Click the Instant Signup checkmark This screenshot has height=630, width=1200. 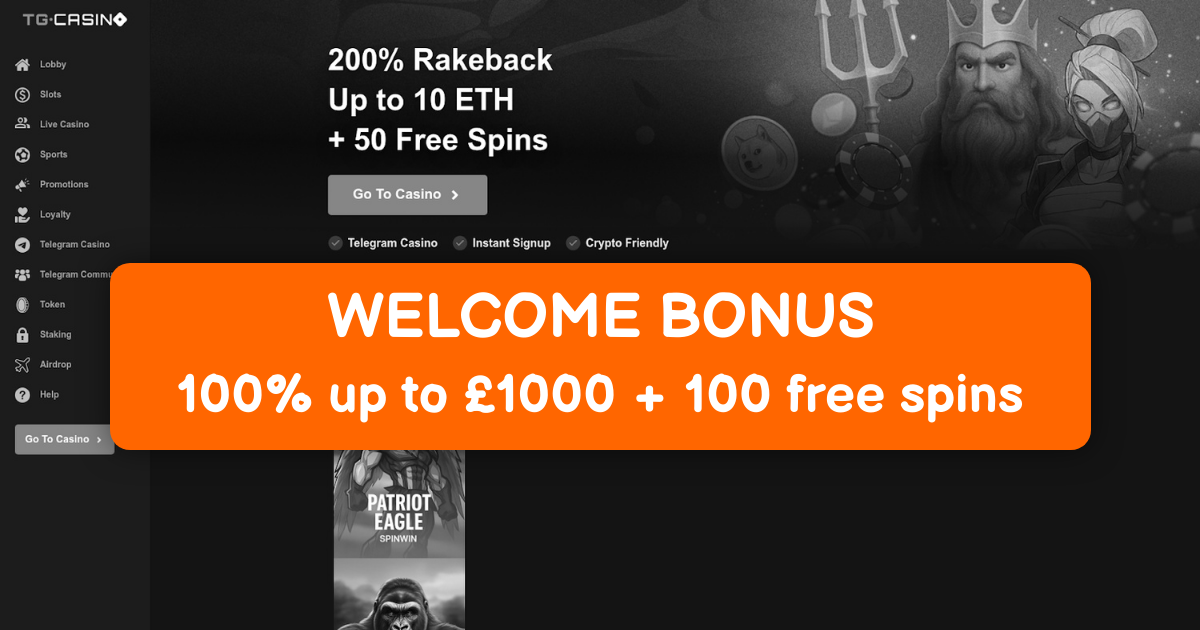[460, 243]
